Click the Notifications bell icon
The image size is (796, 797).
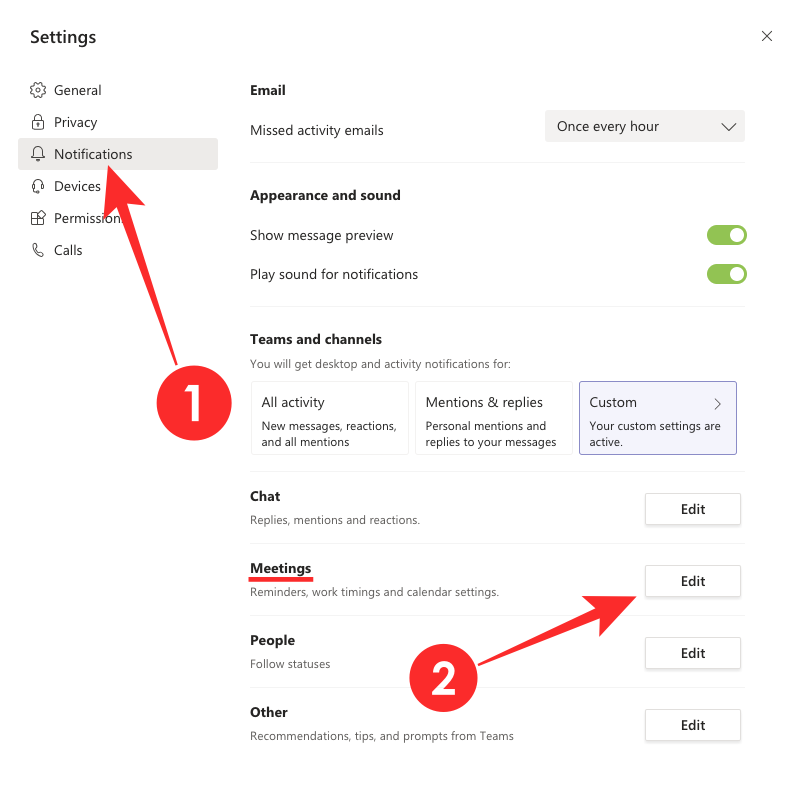(x=38, y=154)
